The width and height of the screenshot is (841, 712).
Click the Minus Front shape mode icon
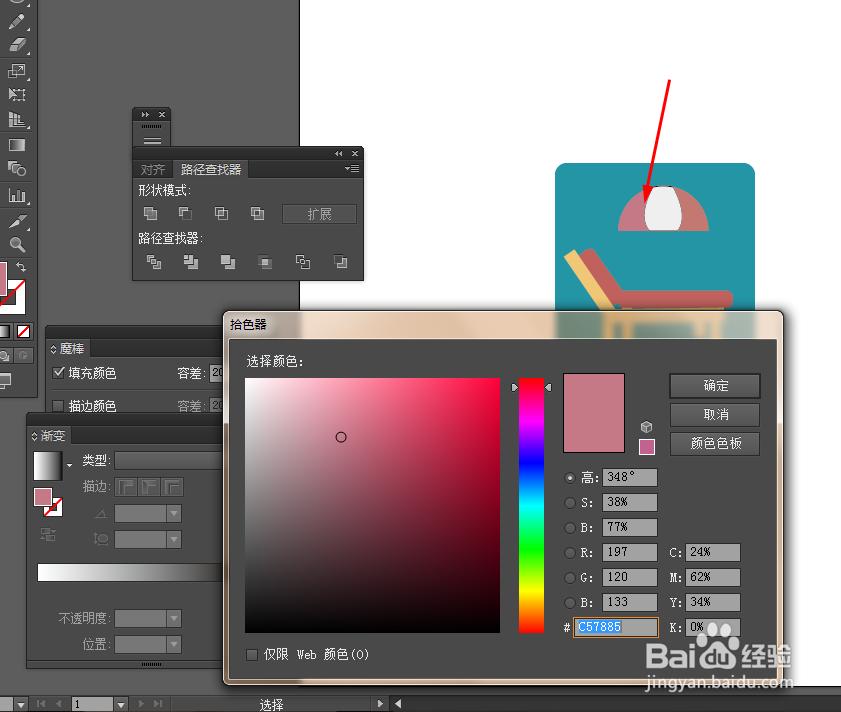[x=185, y=214]
